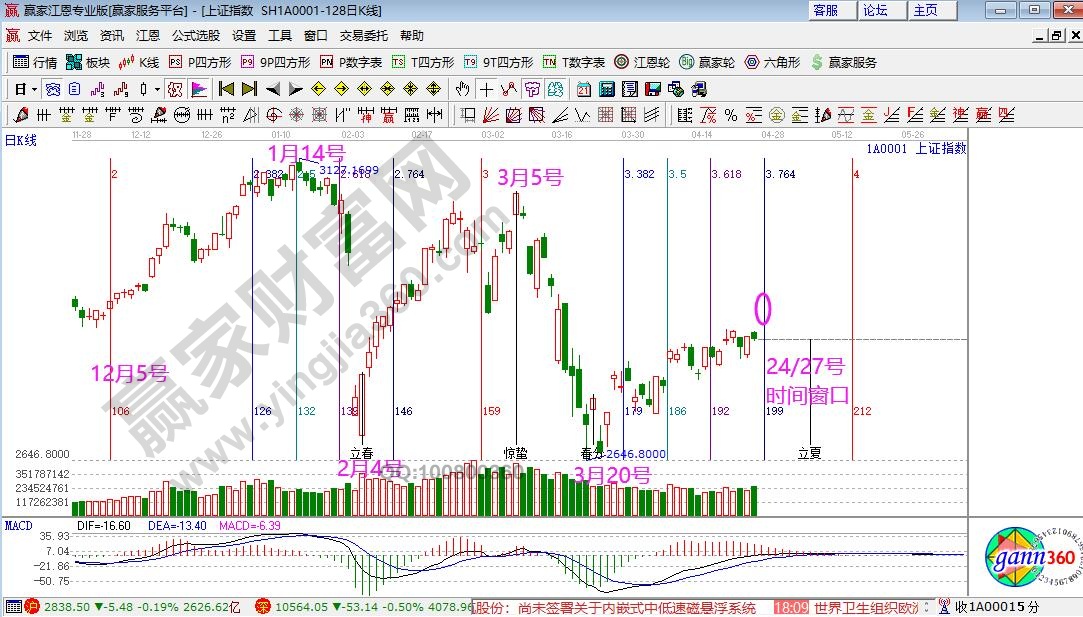Click the DIF=-16.60 value in the MACD panel

click(x=104, y=526)
